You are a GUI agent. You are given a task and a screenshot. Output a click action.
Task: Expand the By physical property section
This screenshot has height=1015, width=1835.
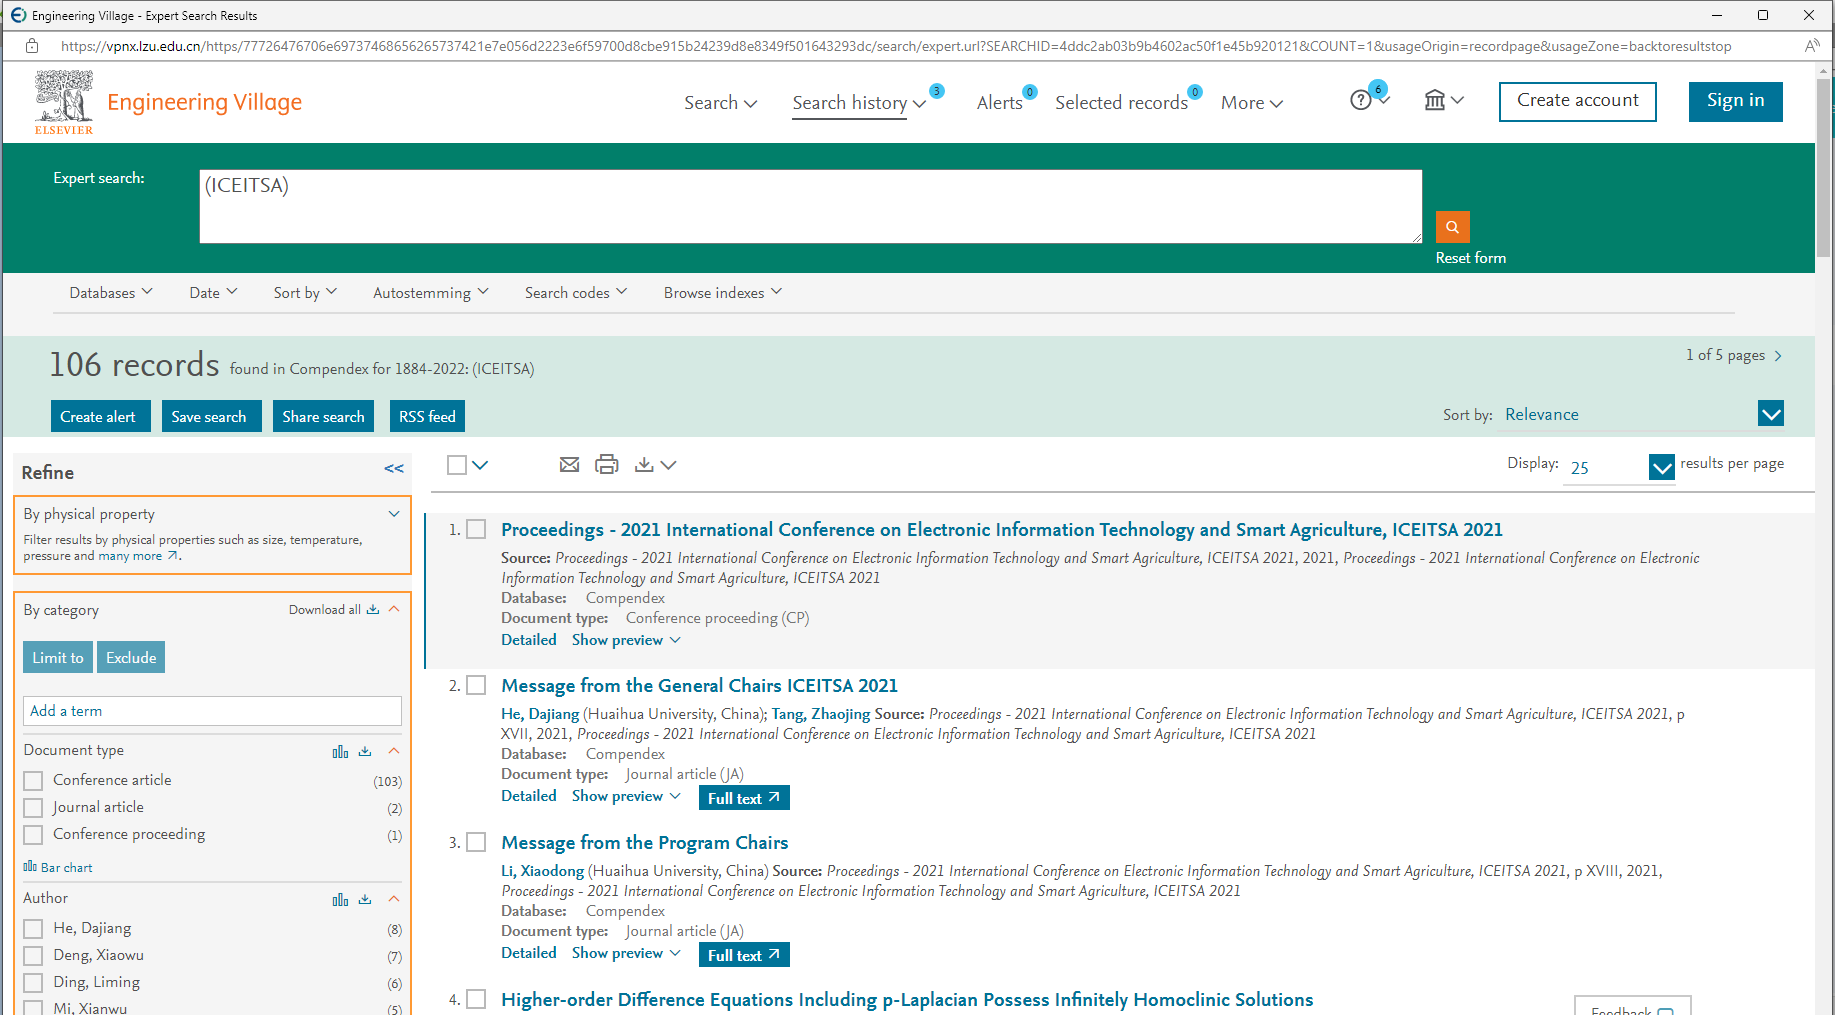[394, 514]
